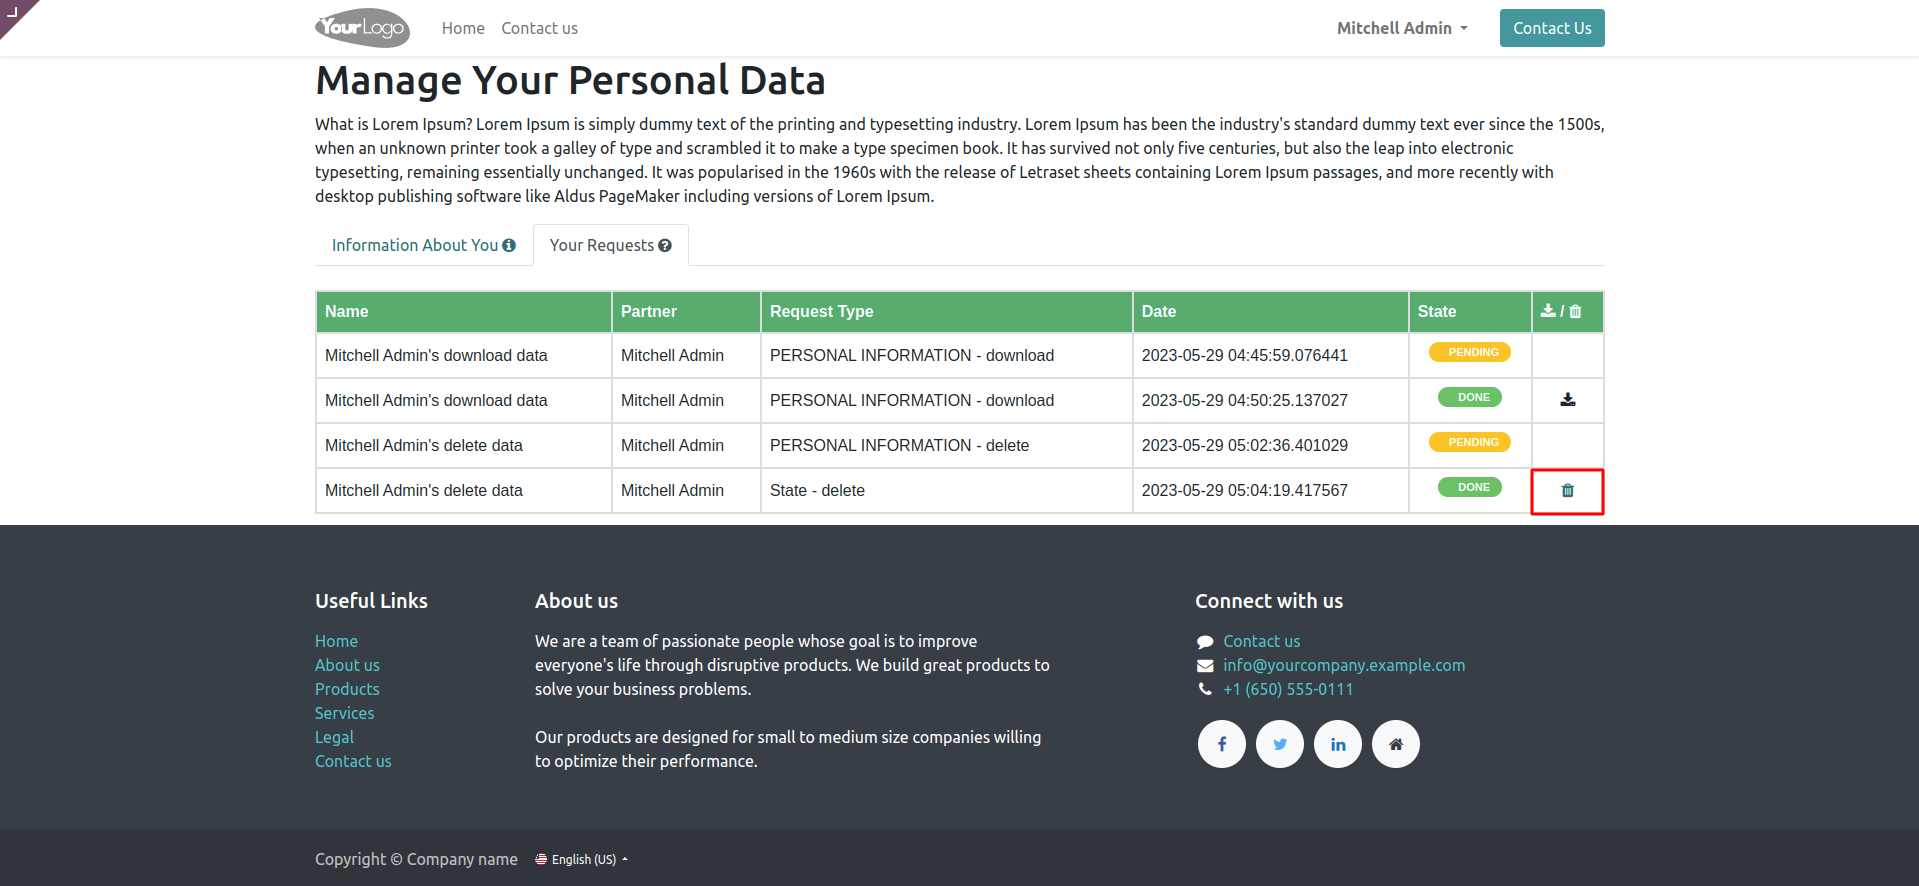Switch to the Information About You tab
Viewport: 1919px width, 886px height.
[415, 246]
